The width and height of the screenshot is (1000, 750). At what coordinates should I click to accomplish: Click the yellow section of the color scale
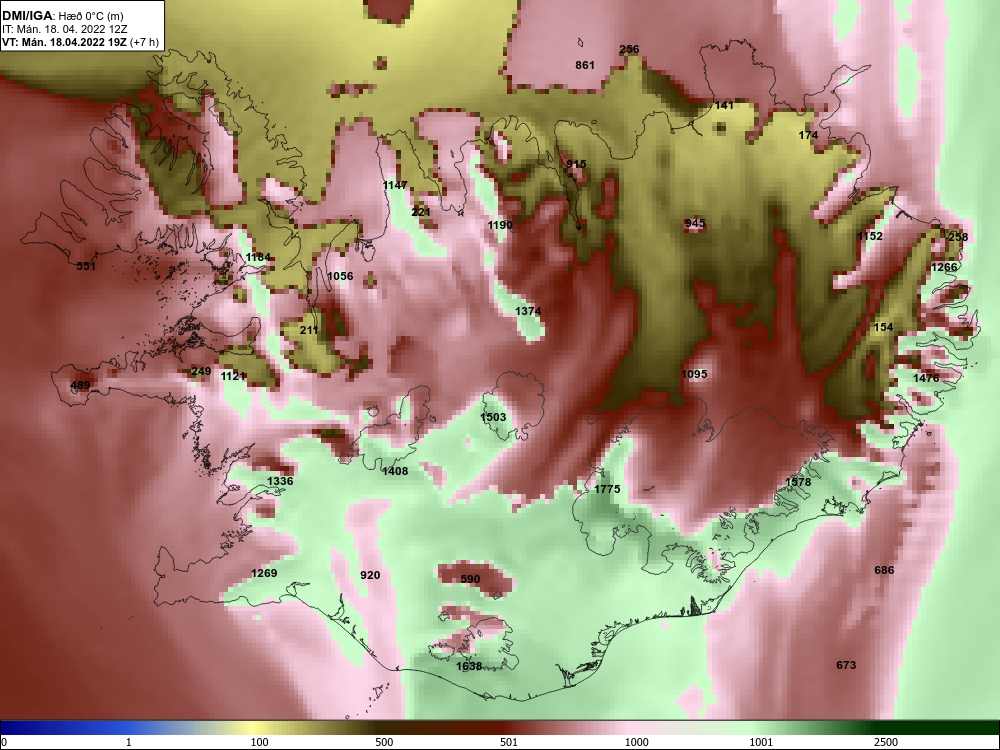click(255, 728)
